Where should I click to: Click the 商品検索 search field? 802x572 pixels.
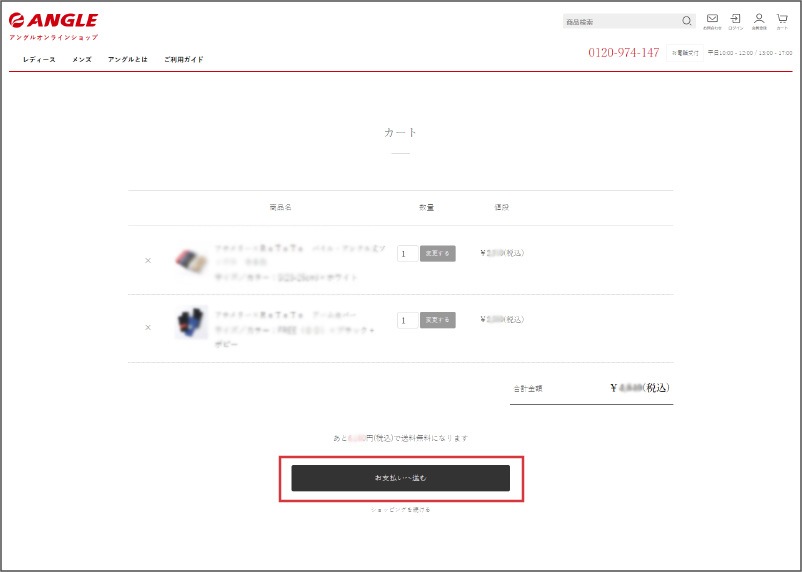tap(620, 21)
